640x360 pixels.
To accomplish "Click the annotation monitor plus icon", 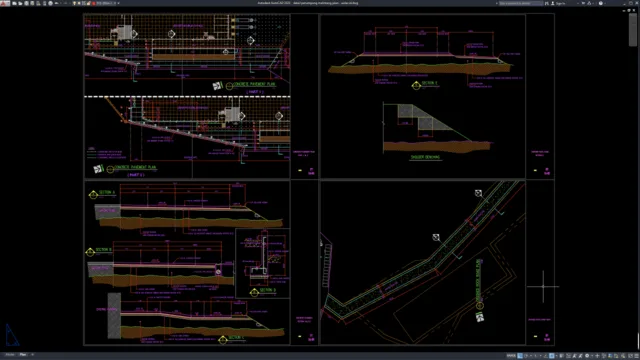I will tap(597, 356).
